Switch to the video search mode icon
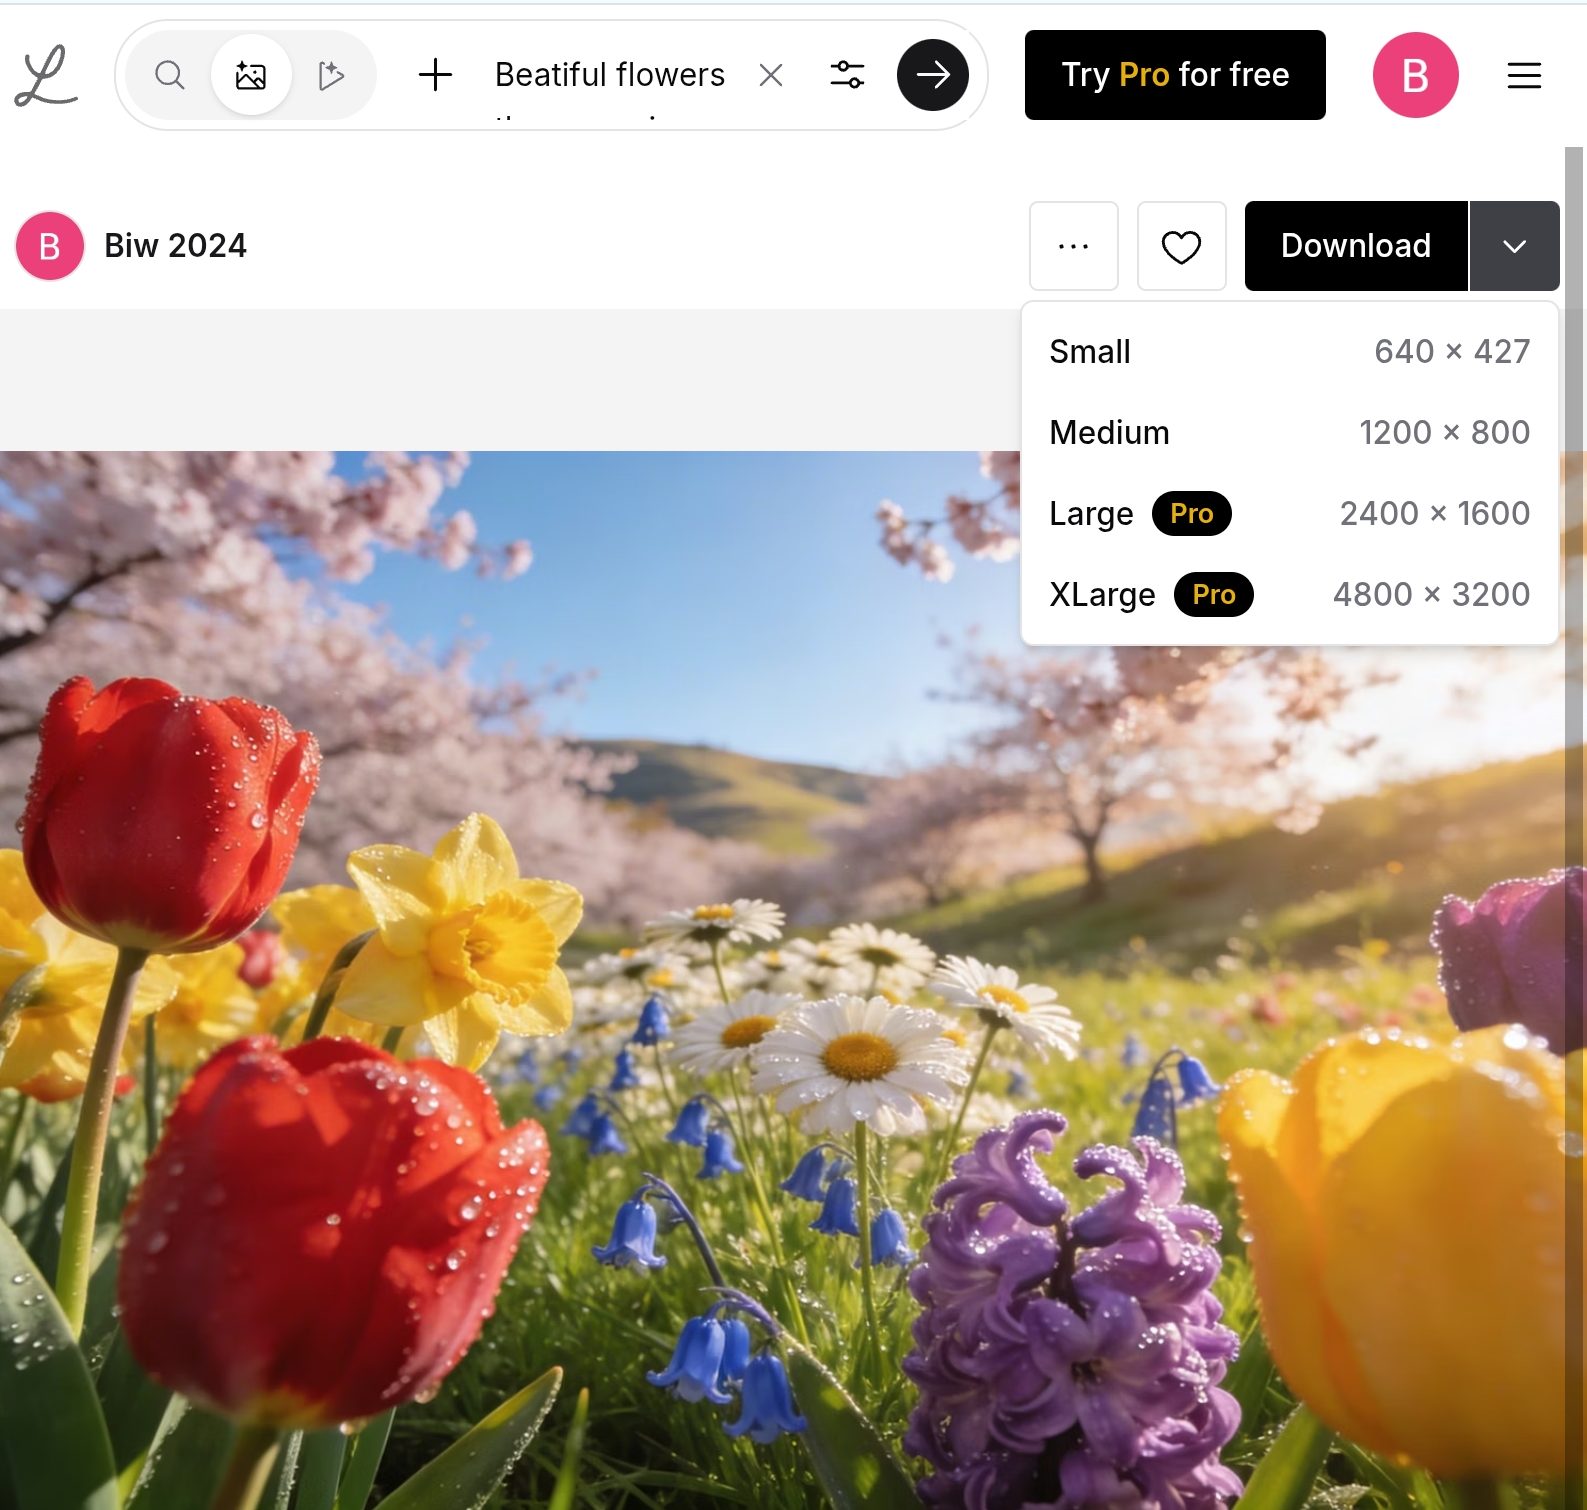The width and height of the screenshot is (1587, 1510). (331, 75)
